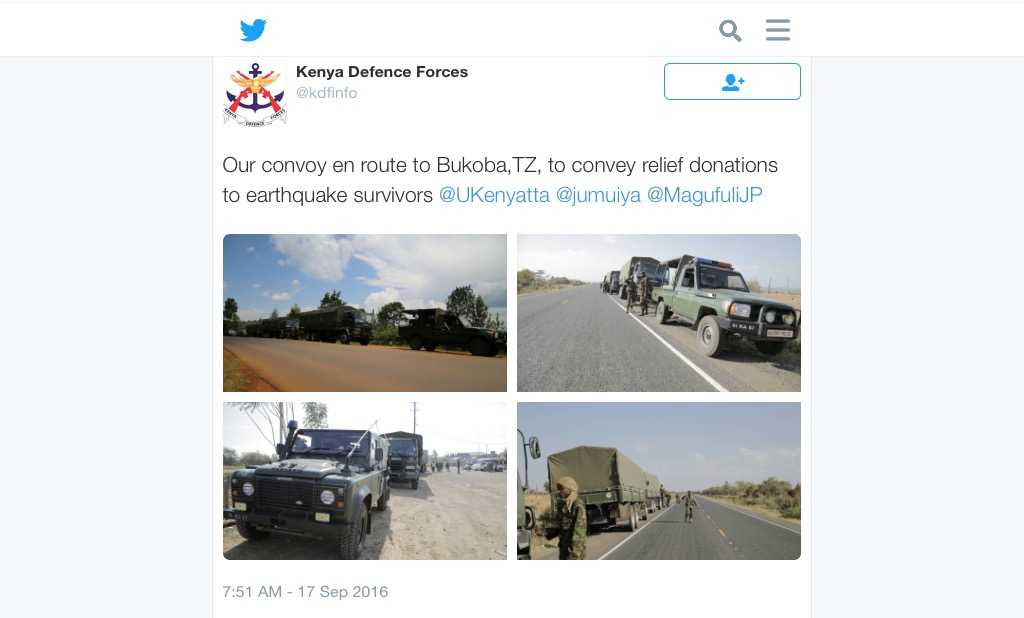Image resolution: width=1024 pixels, height=618 pixels.
Task: Open the Kenya Defence Forces avatar
Action: click(255, 94)
